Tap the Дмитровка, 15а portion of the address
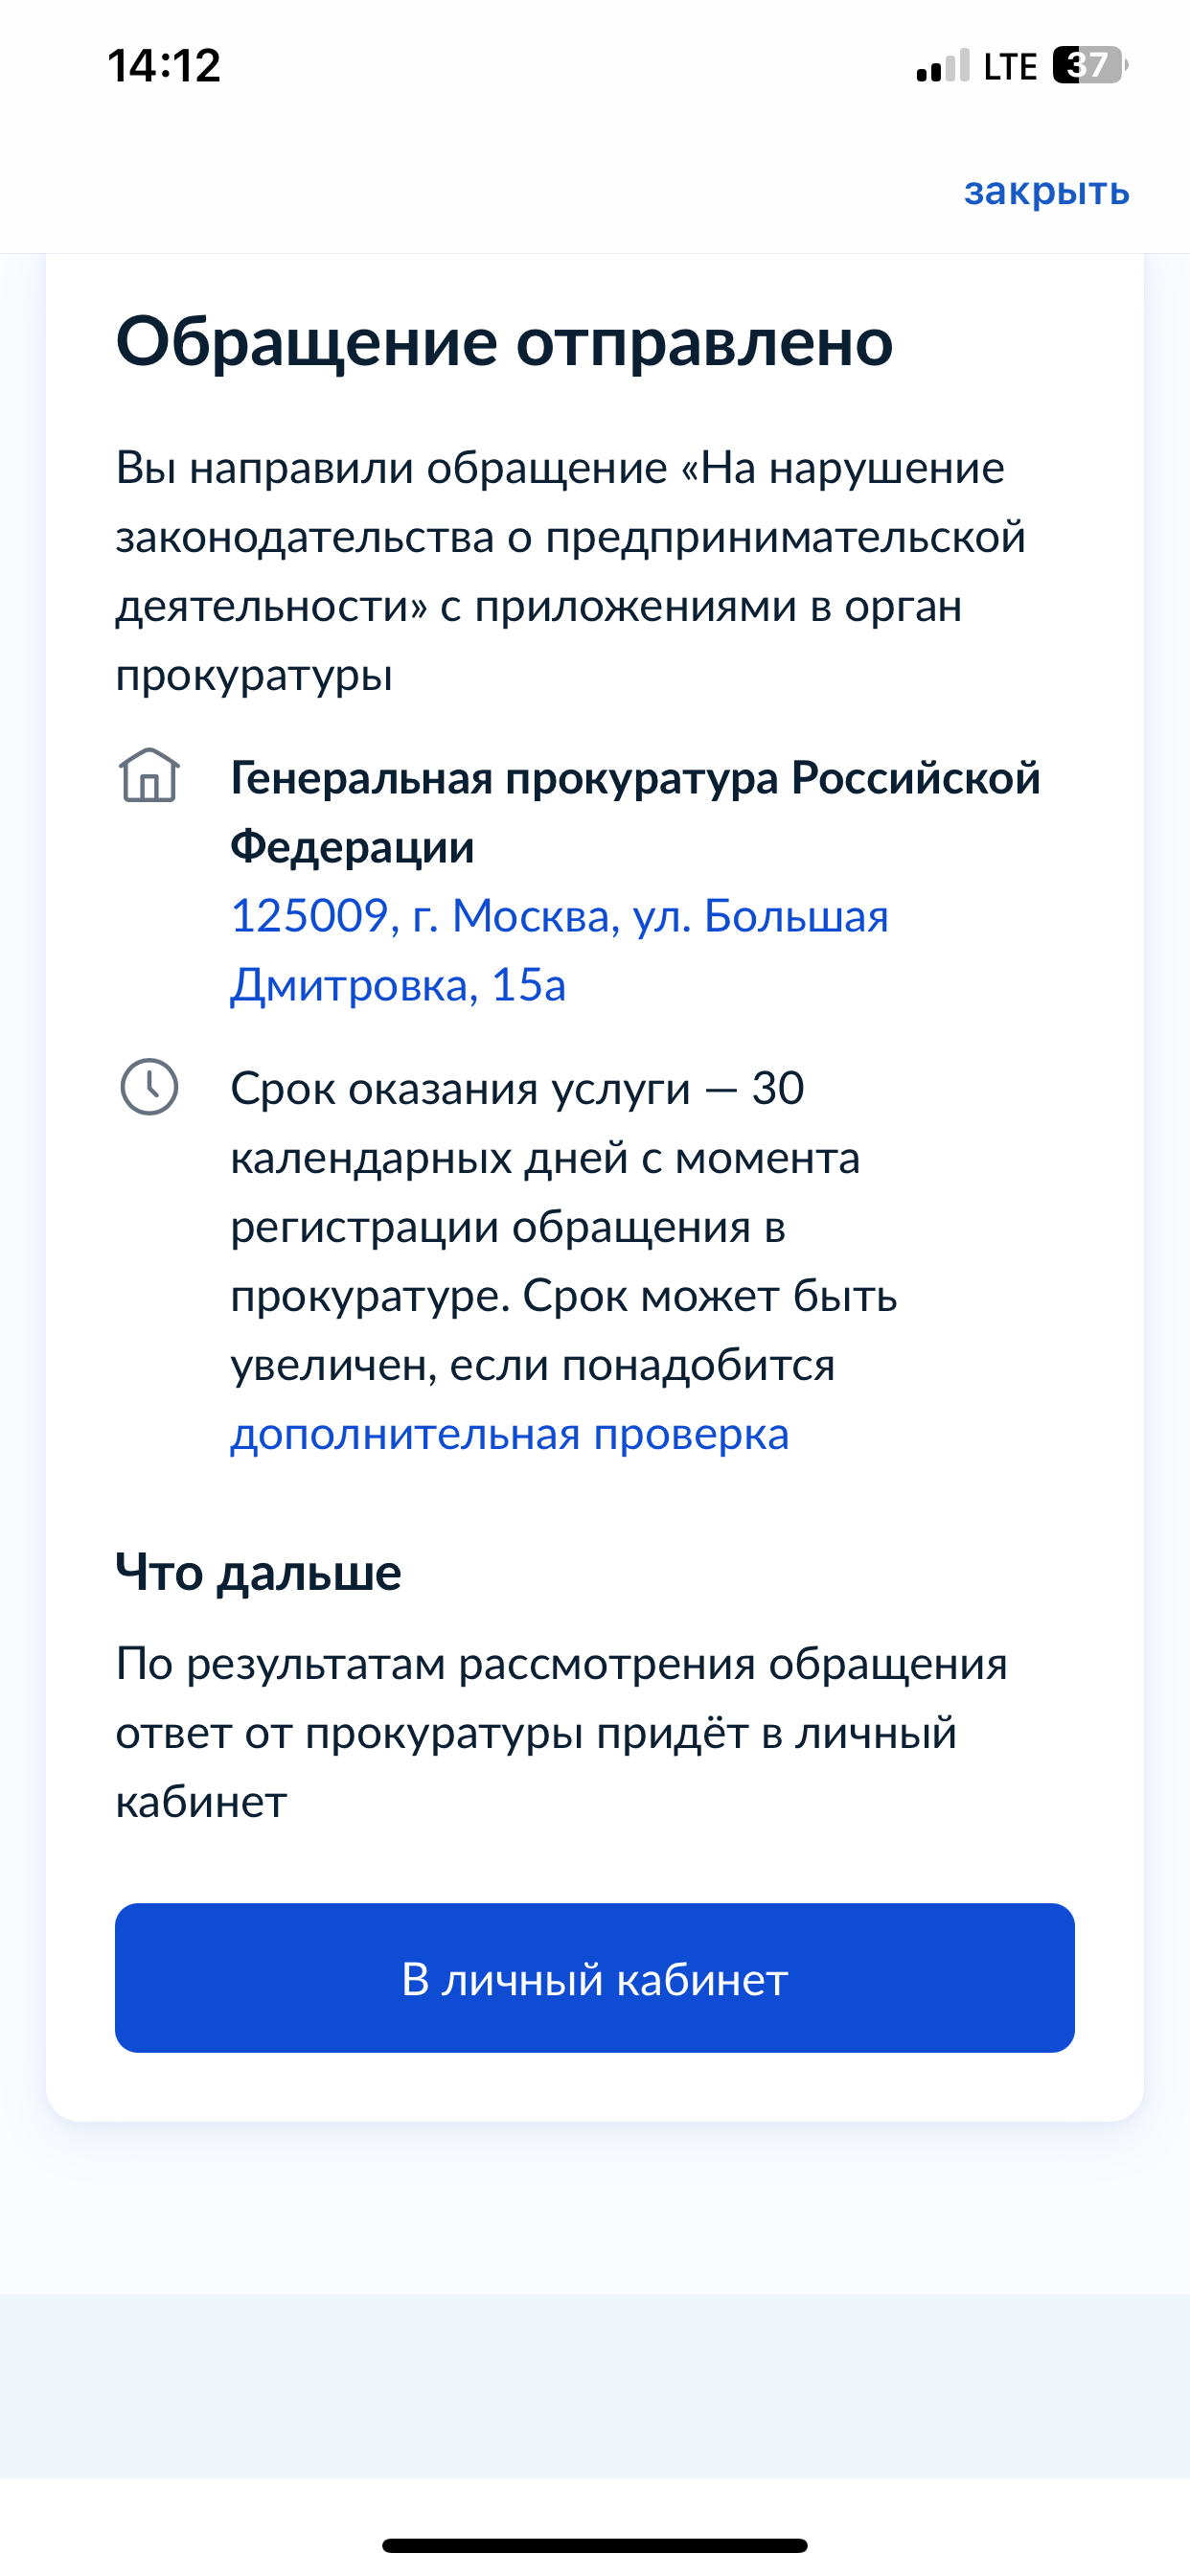Image resolution: width=1190 pixels, height=2576 pixels. point(398,985)
